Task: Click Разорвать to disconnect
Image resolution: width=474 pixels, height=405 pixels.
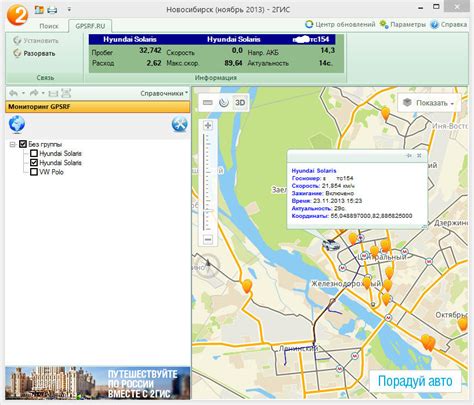Action: [34, 53]
